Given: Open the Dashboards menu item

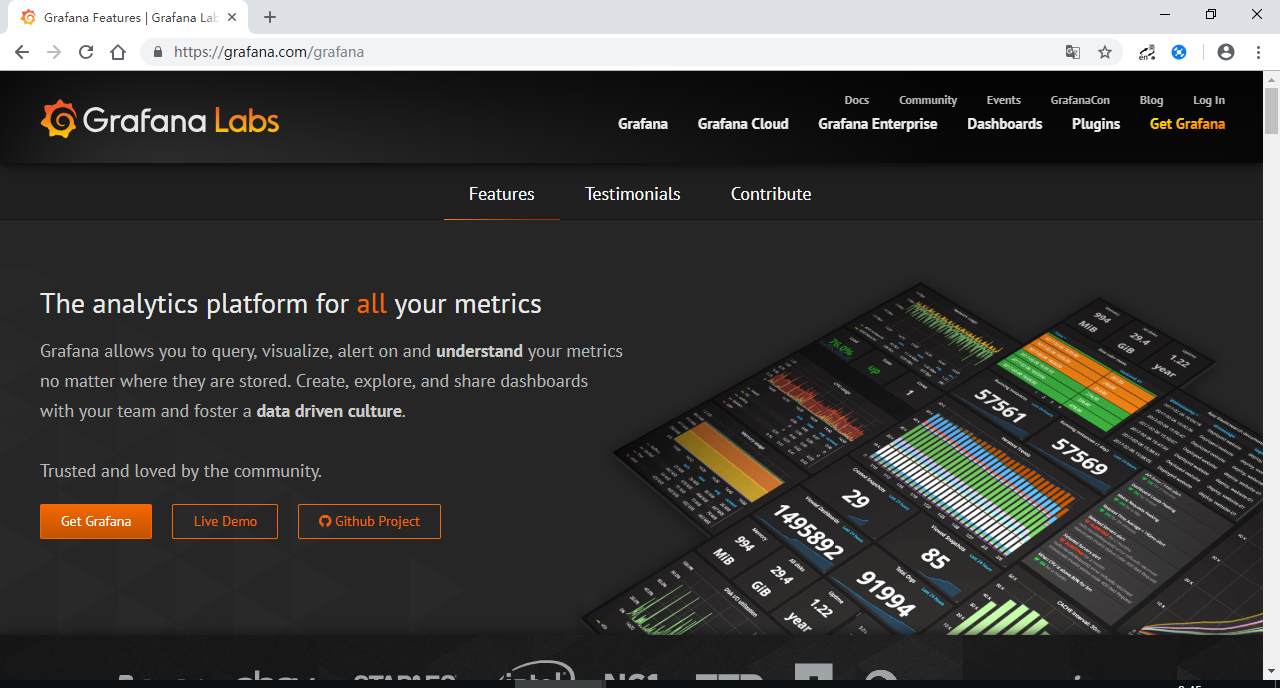Looking at the screenshot, I should point(1004,124).
